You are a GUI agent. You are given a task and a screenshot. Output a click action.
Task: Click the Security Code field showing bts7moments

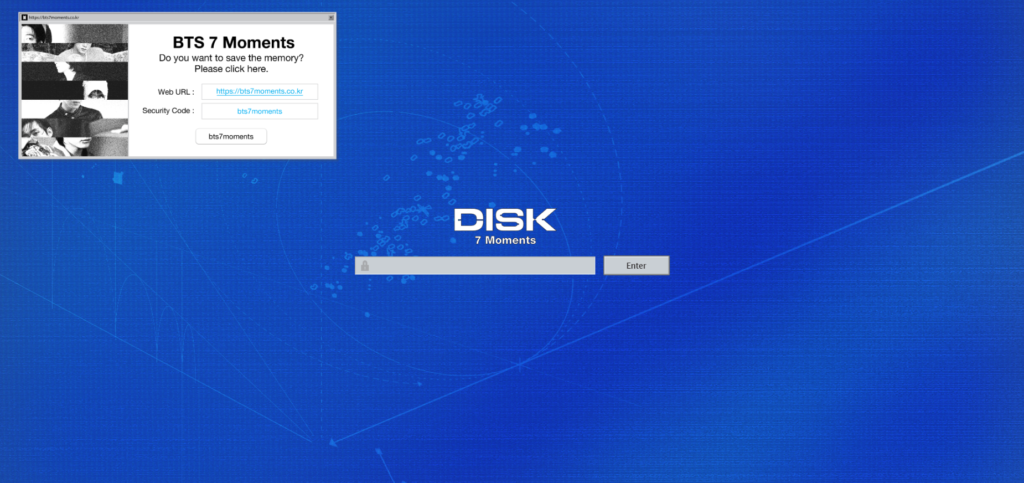point(259,111)
